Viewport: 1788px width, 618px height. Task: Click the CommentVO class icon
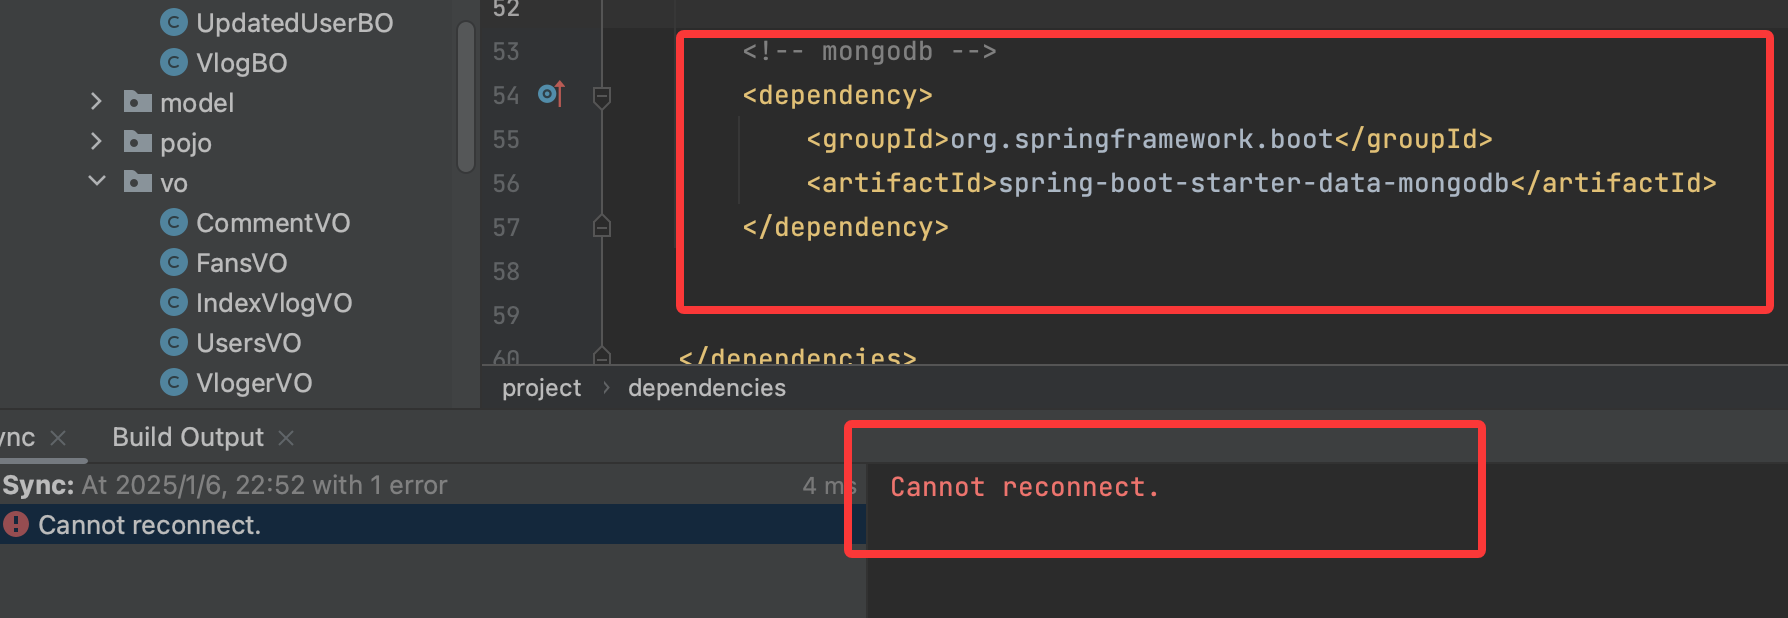pos(174,222)
